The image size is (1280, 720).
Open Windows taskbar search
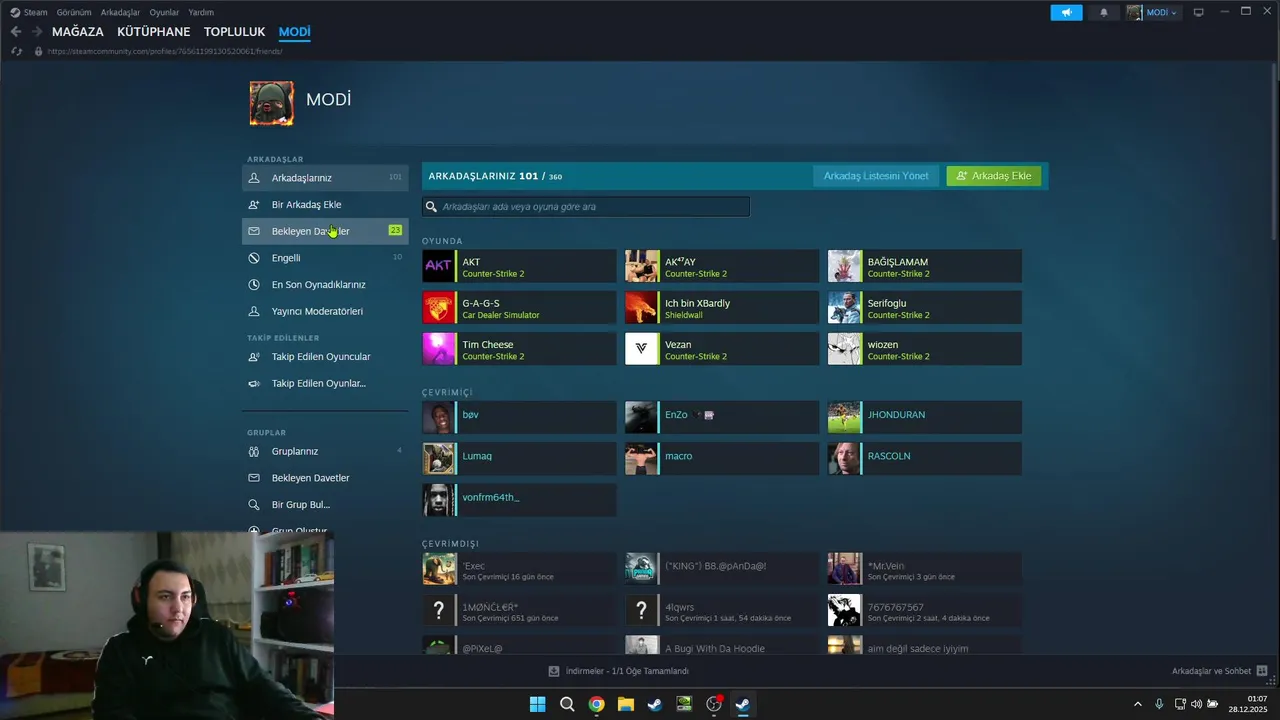click(567, 704)
